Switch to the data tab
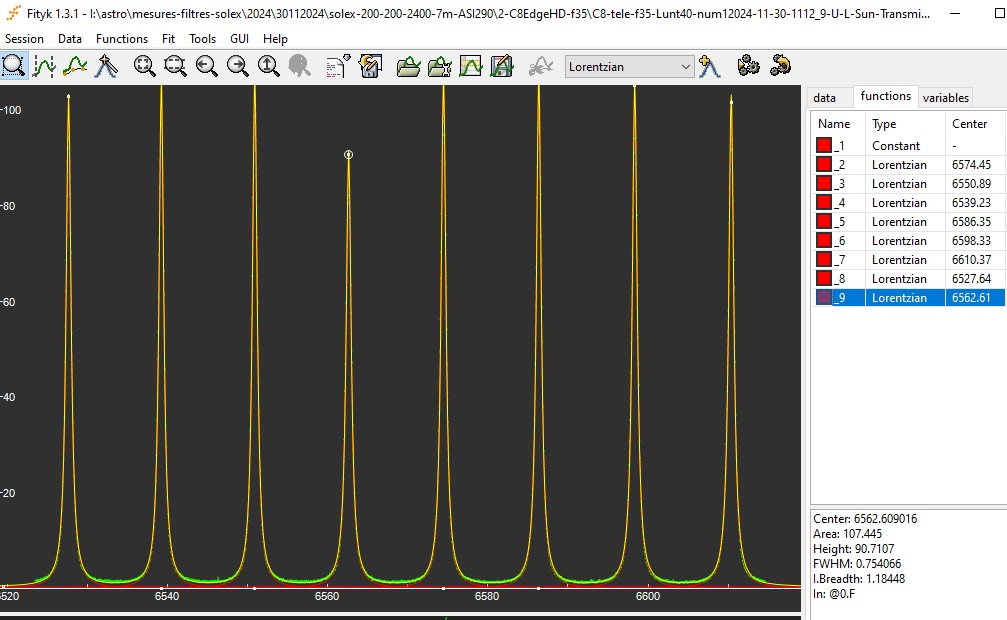1007x620 pixels. click(824, 97)
